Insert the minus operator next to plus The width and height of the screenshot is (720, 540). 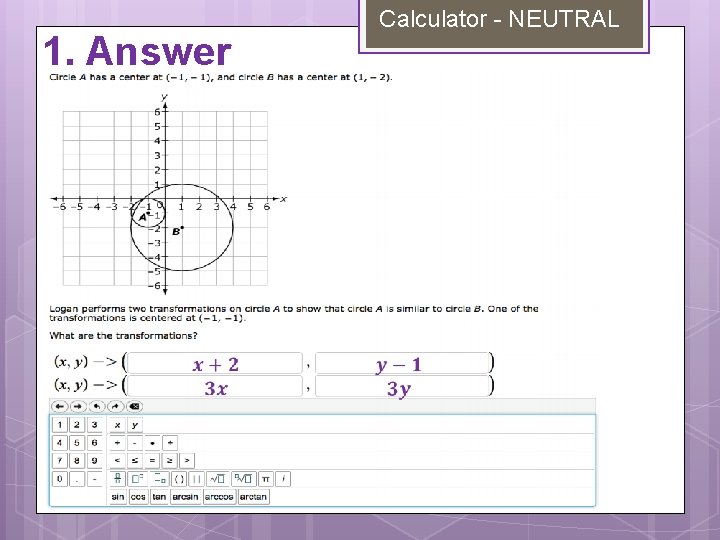[135, 443]
